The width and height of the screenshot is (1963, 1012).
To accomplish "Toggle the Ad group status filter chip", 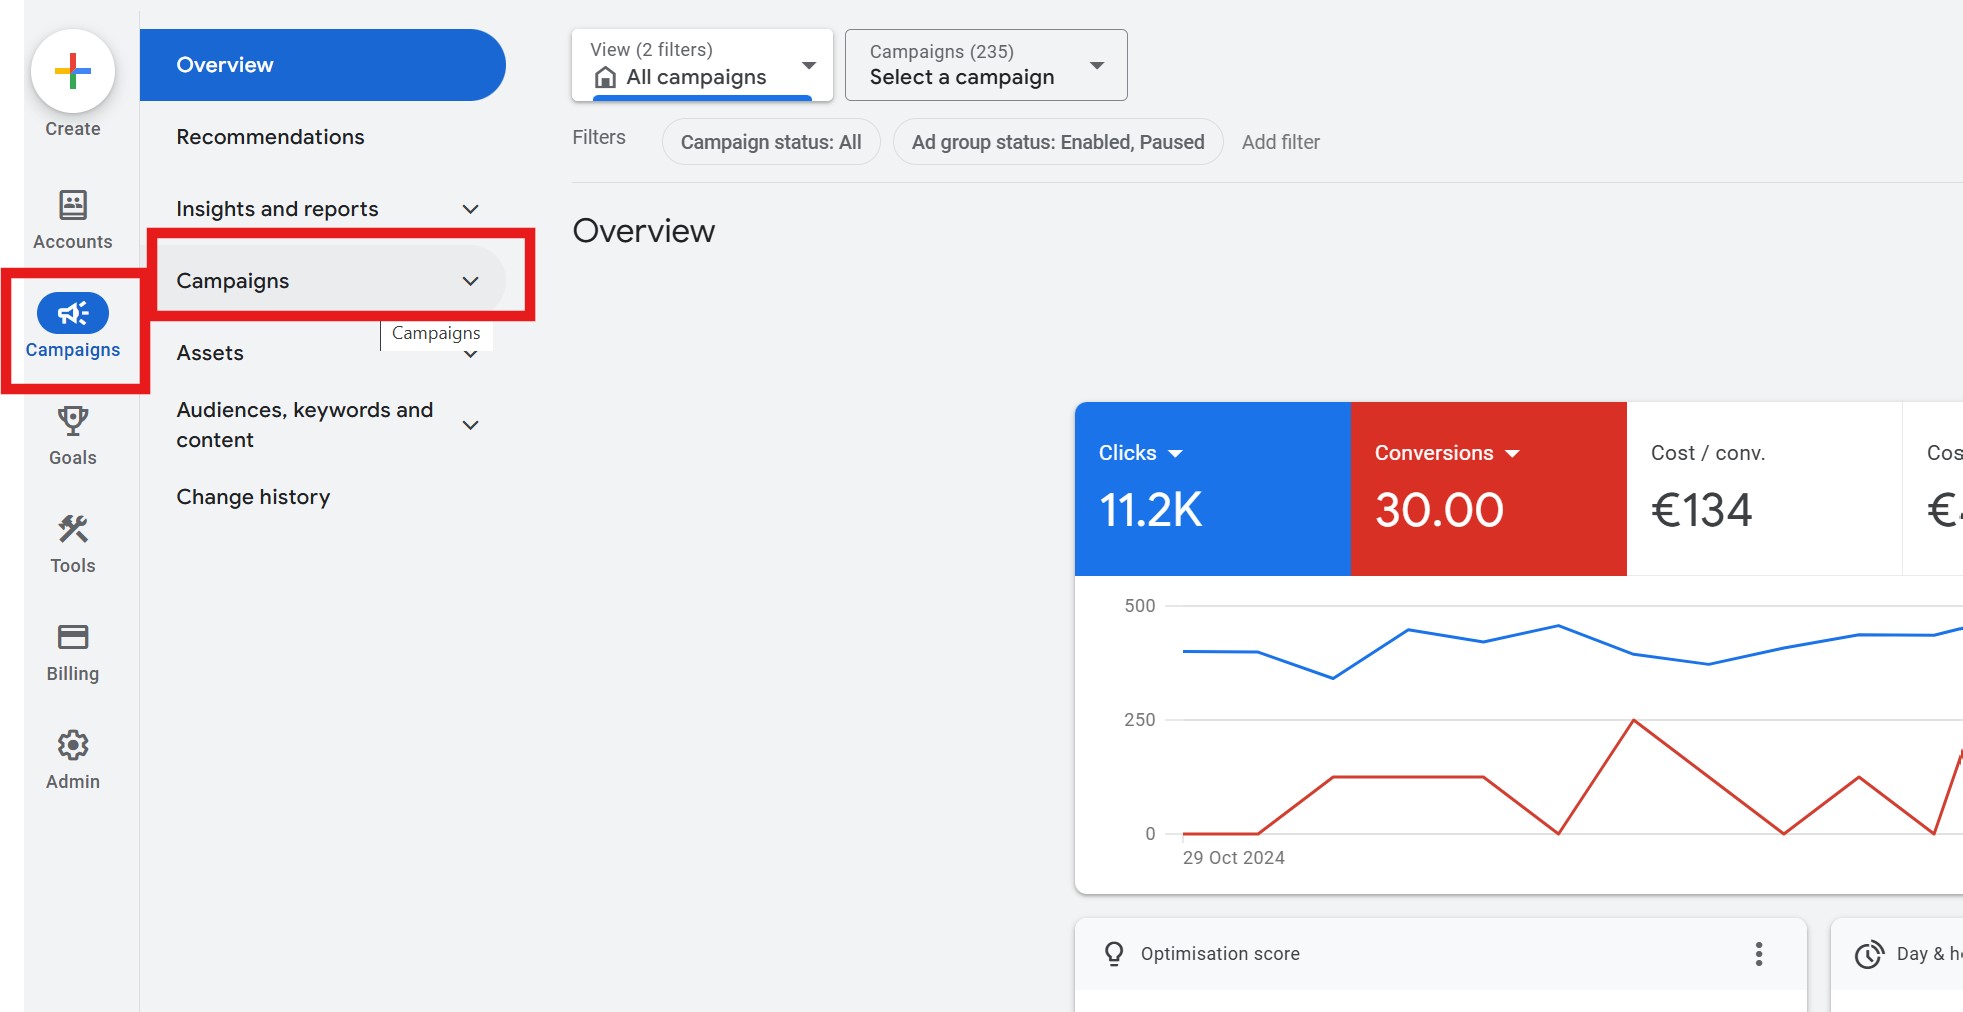I will pyautogui.click(x=1057, y=141).
